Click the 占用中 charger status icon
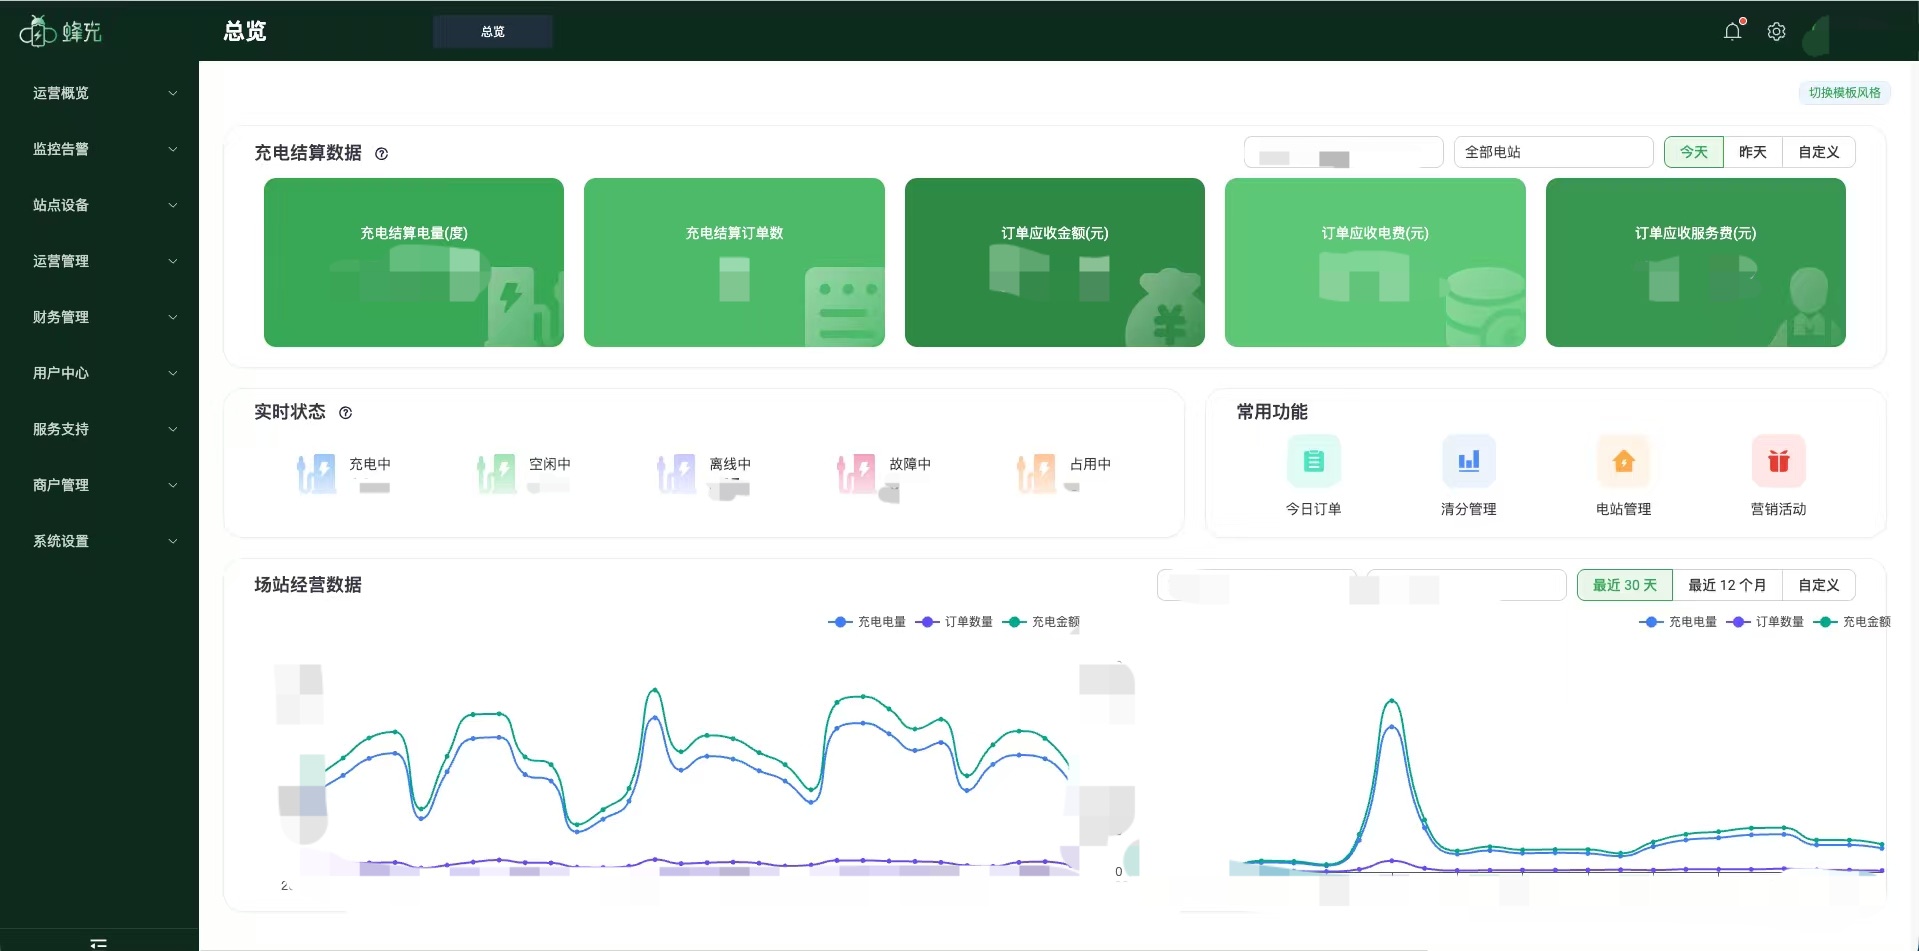1919x951 pixels. pyautogui.click(x=1036, y=473)
